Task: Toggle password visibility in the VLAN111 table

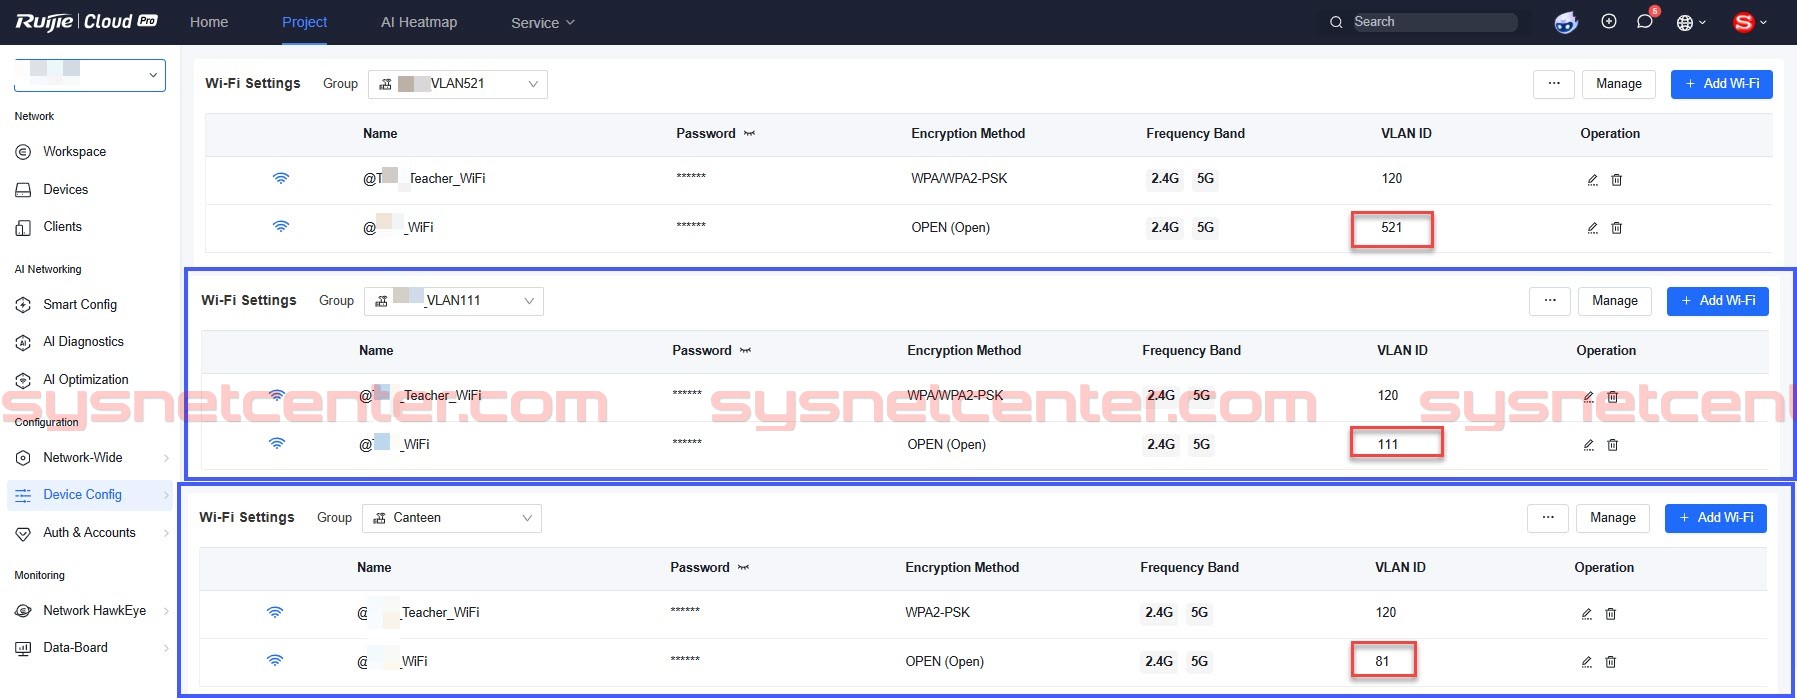Action: 745,351
